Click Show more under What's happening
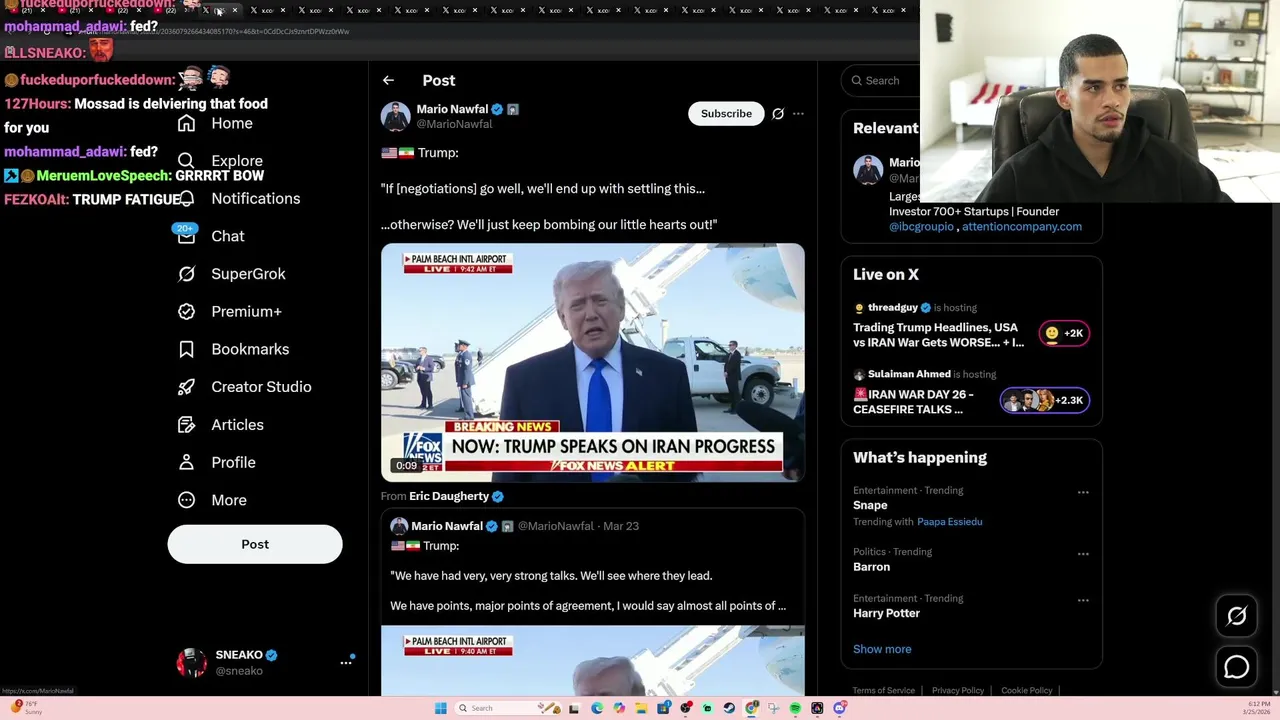 pyautogui.click(x=882, y=649)
